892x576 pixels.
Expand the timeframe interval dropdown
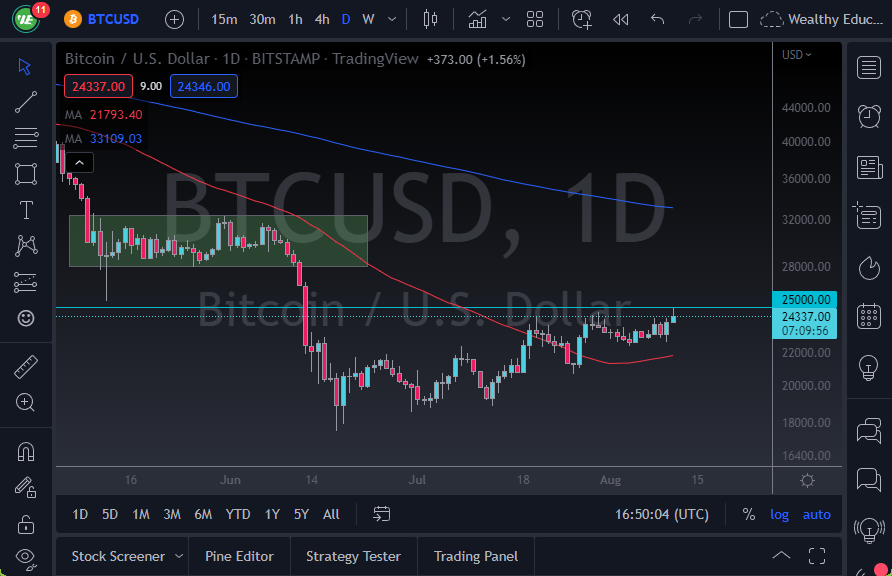pos(391,18)
